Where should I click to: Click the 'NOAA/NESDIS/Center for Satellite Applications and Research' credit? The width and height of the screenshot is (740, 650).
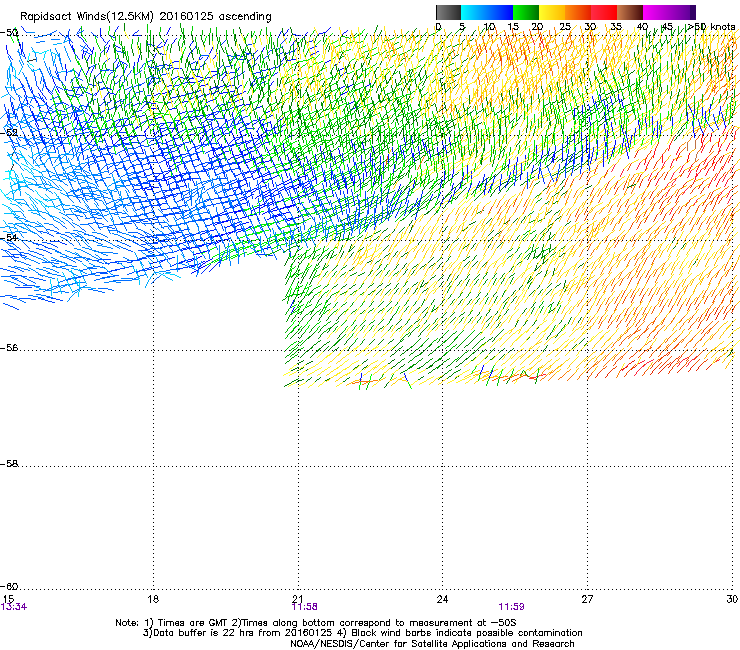point(432,644)
